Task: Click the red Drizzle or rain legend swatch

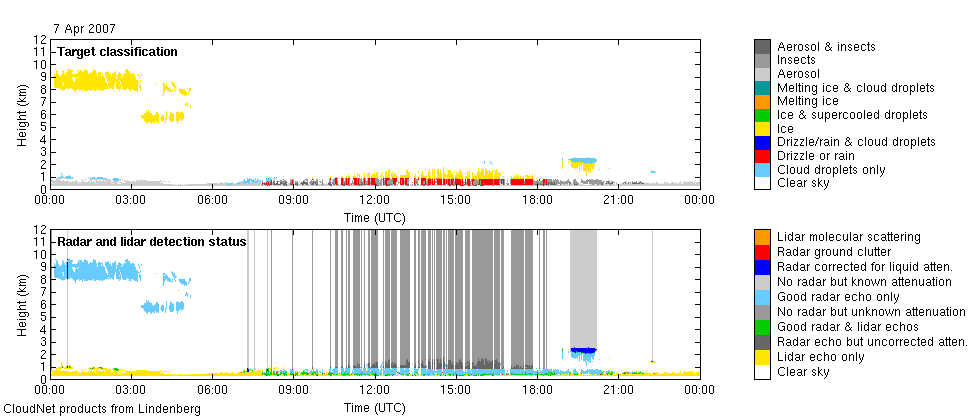Action: (x=762, y=156)
